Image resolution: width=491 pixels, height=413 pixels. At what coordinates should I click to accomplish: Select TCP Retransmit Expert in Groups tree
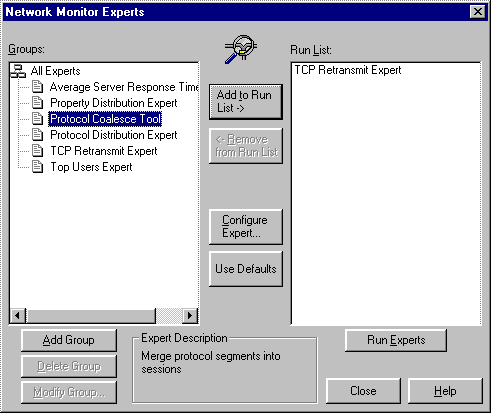pyautogui.click(x=104, y=151)
